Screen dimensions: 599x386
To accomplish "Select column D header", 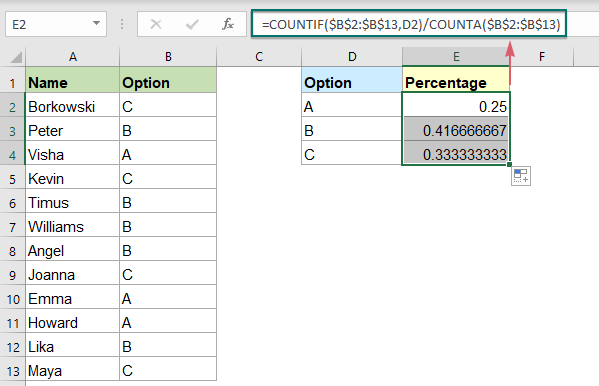I will click(x=352, y=57).
